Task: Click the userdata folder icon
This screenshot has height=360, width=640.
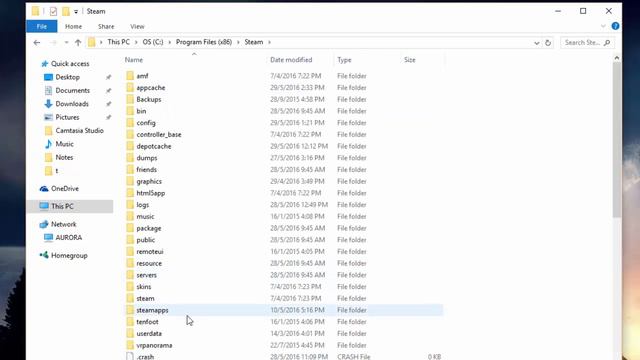Action: (130, 333)
